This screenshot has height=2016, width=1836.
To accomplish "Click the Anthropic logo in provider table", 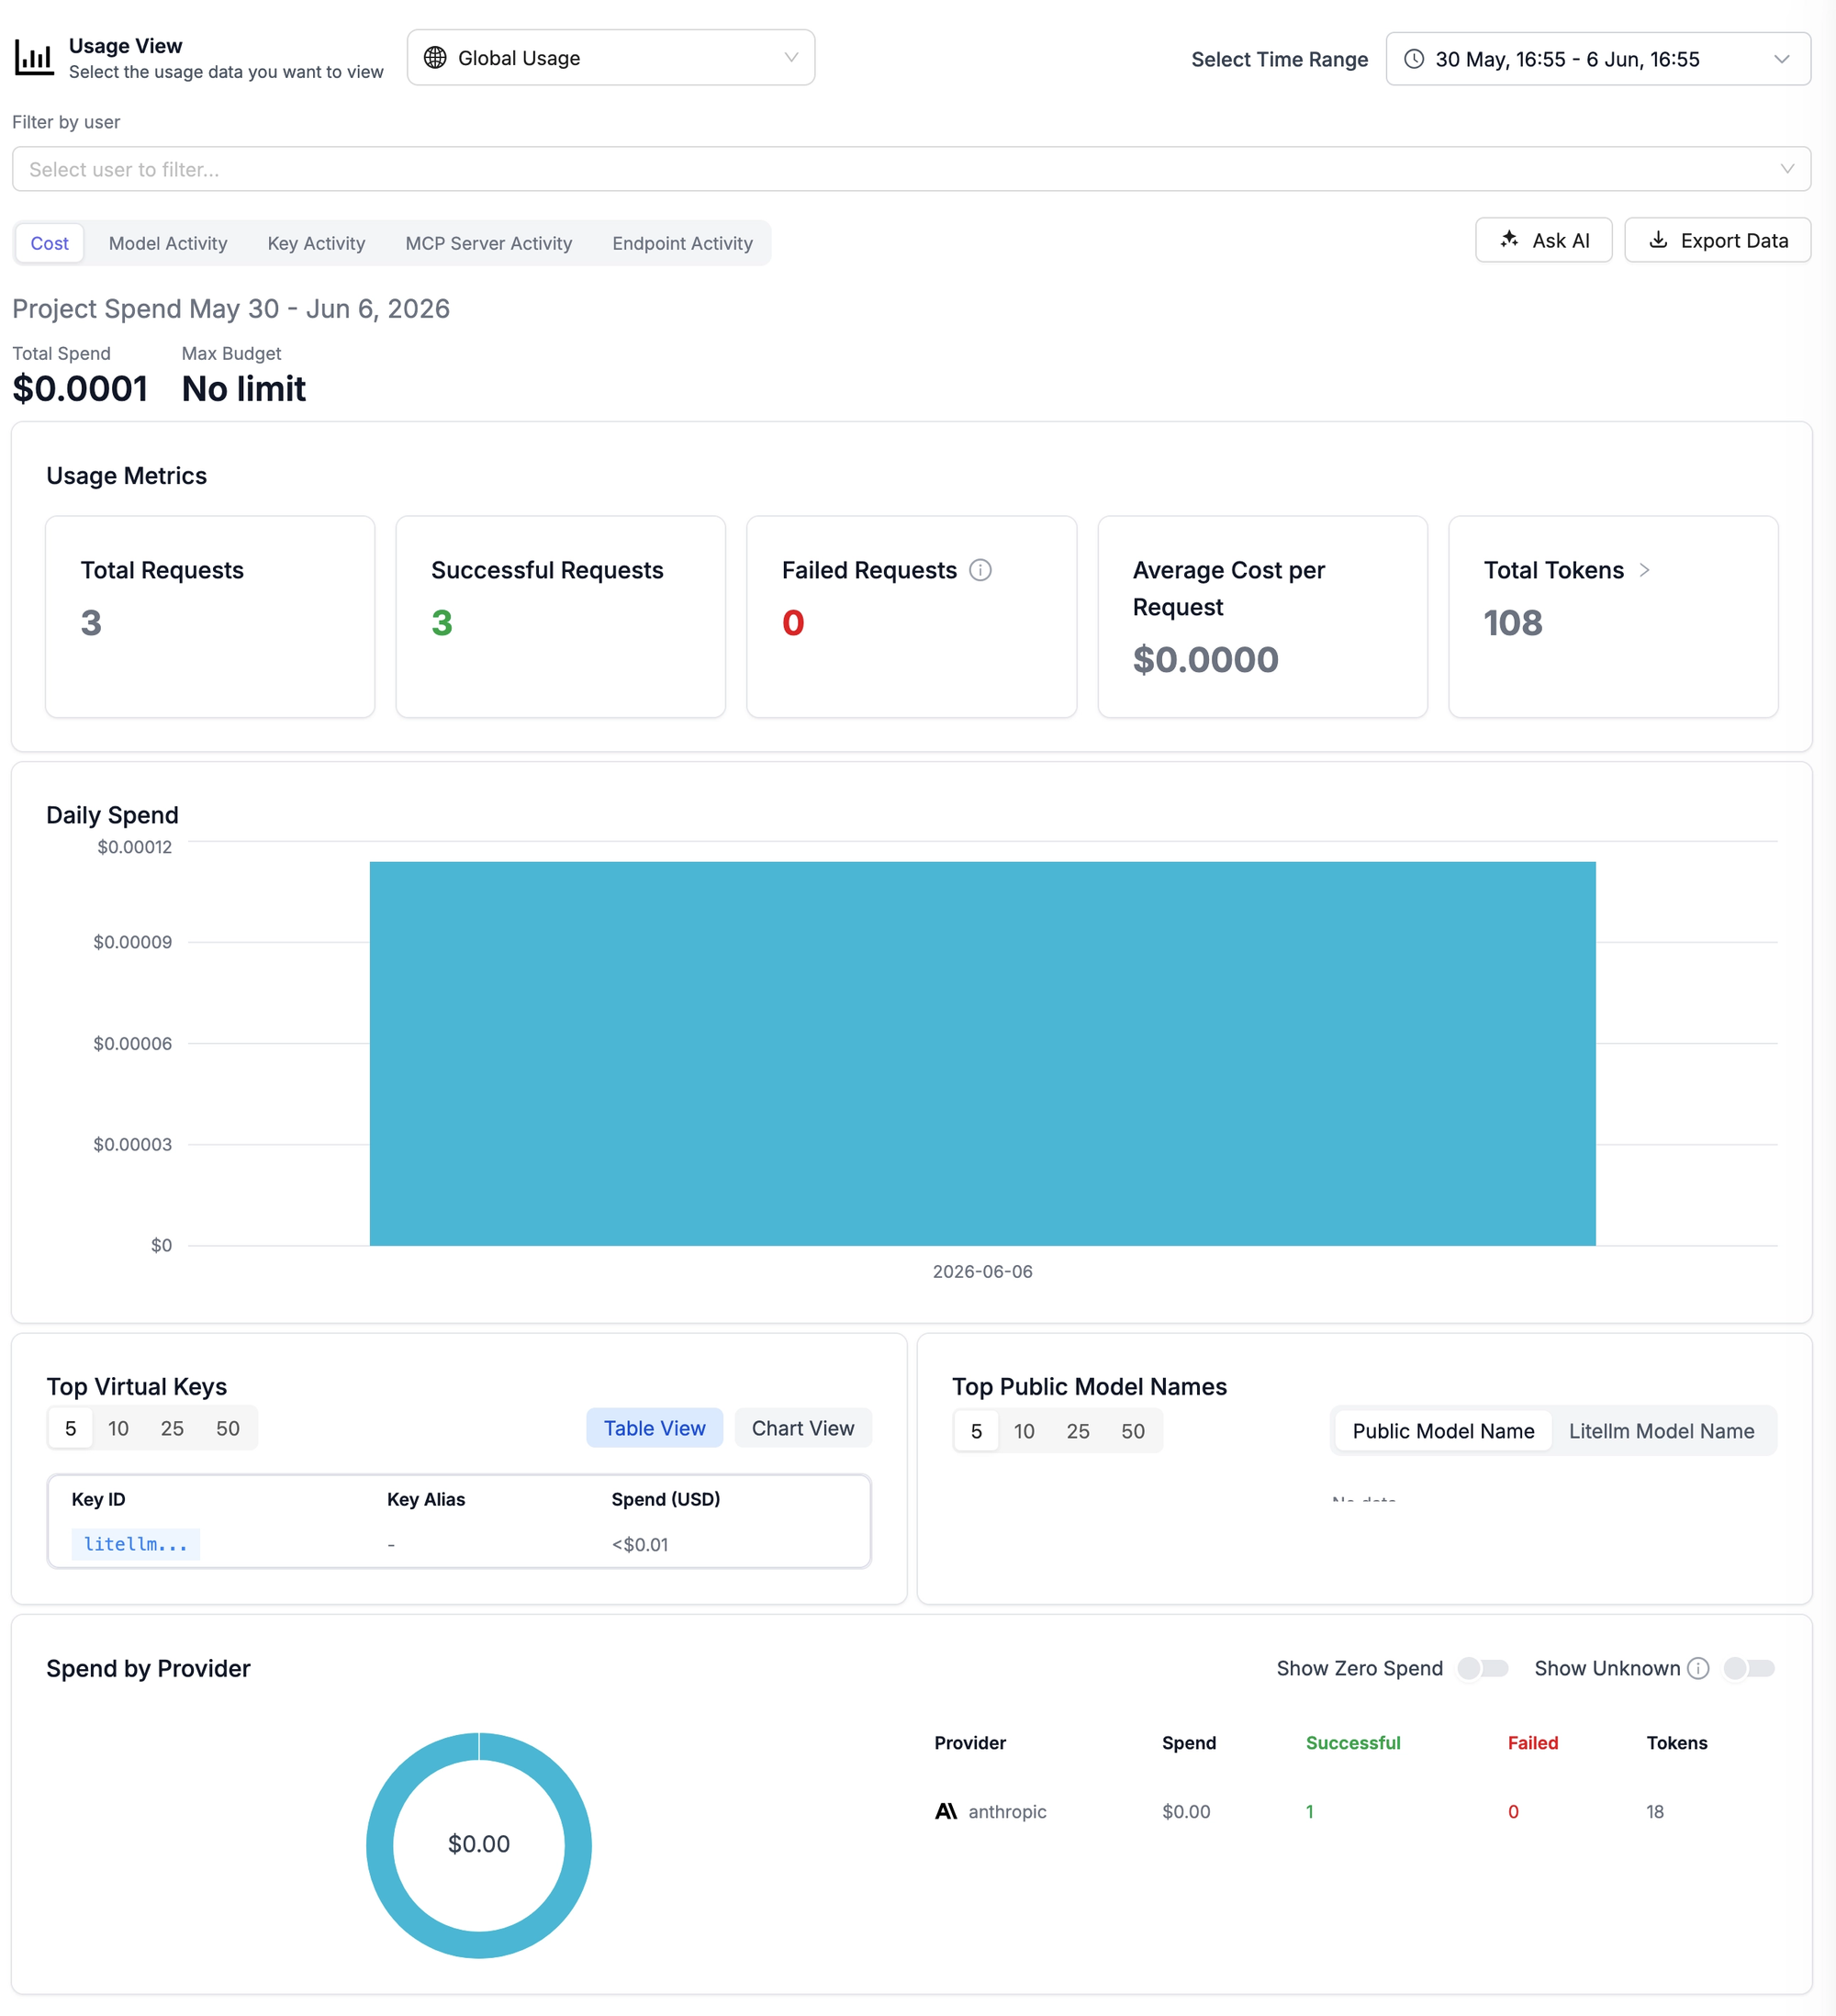I will tap(946, 1811).
